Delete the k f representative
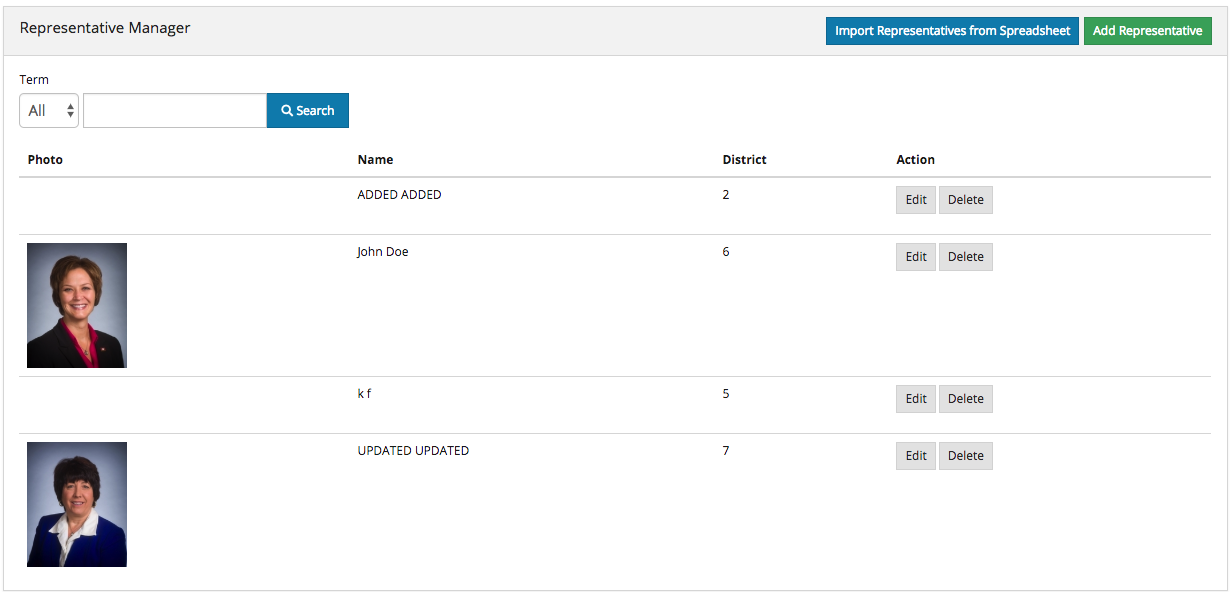 966,399
